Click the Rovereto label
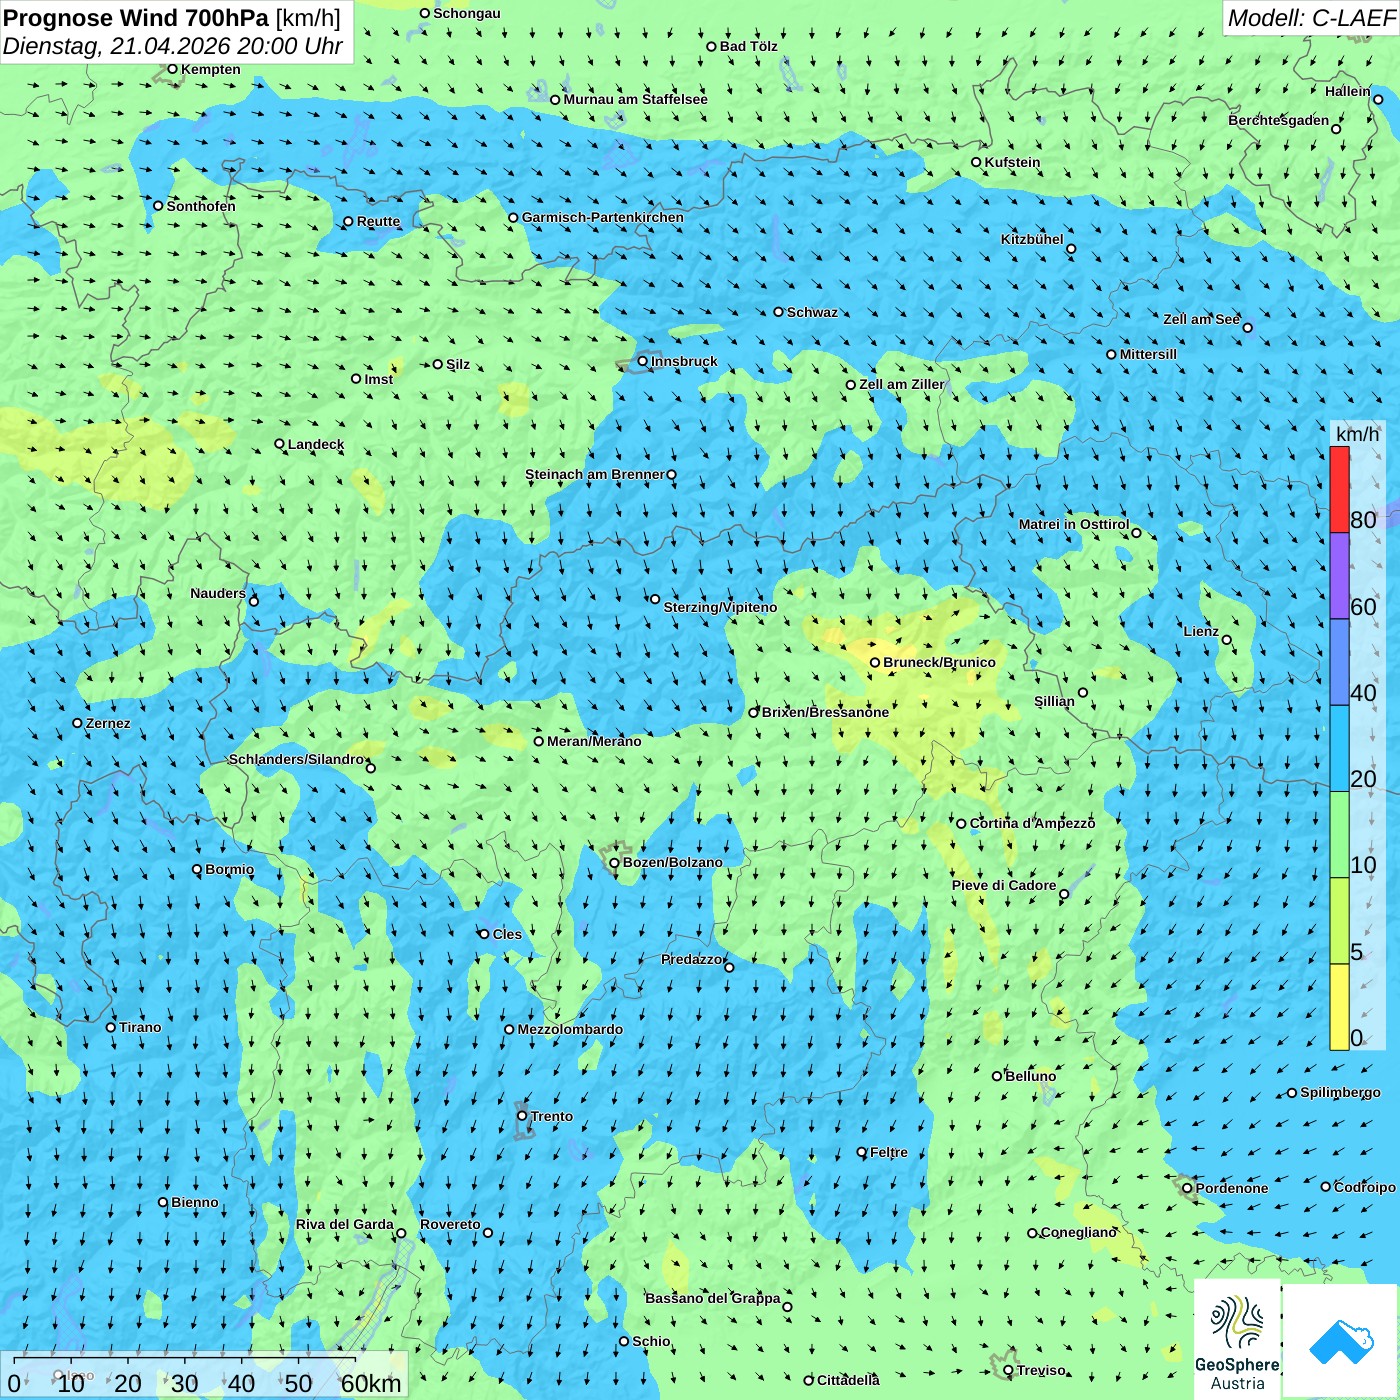 [x=450, y=1224]
